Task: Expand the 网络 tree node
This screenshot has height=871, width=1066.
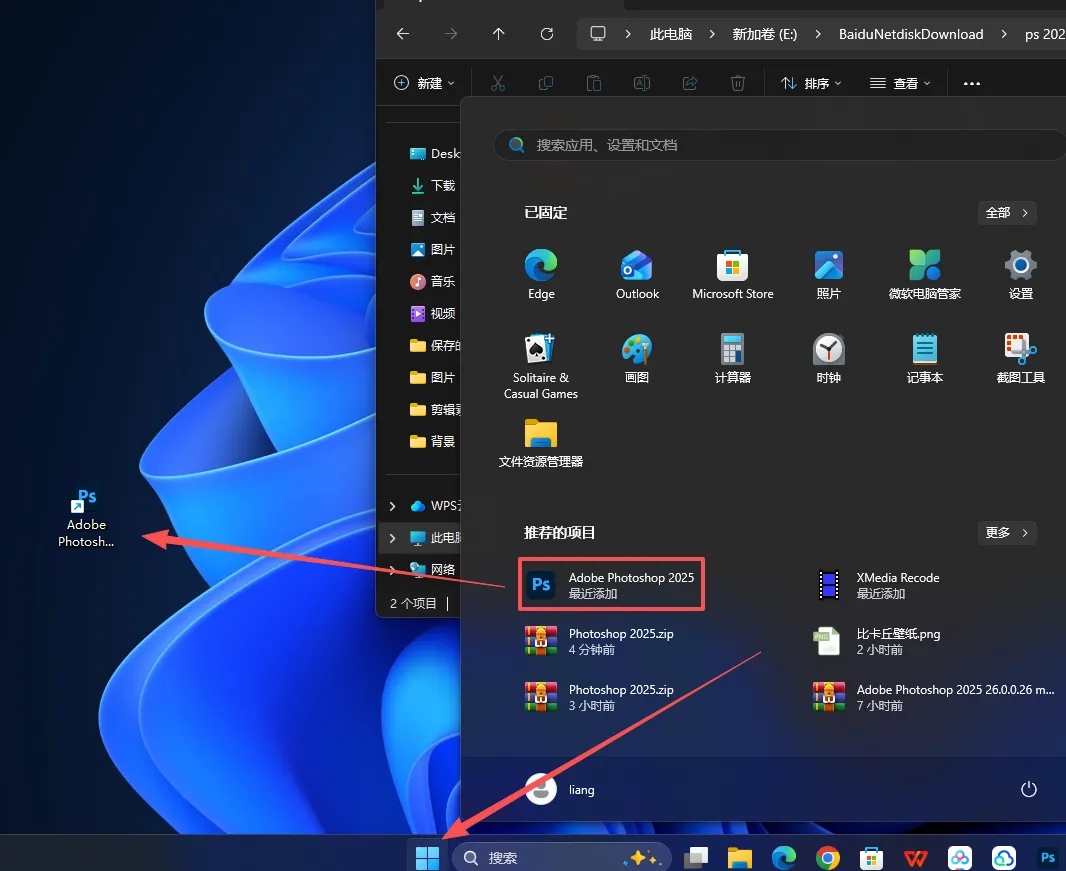Action: [392, 570]
